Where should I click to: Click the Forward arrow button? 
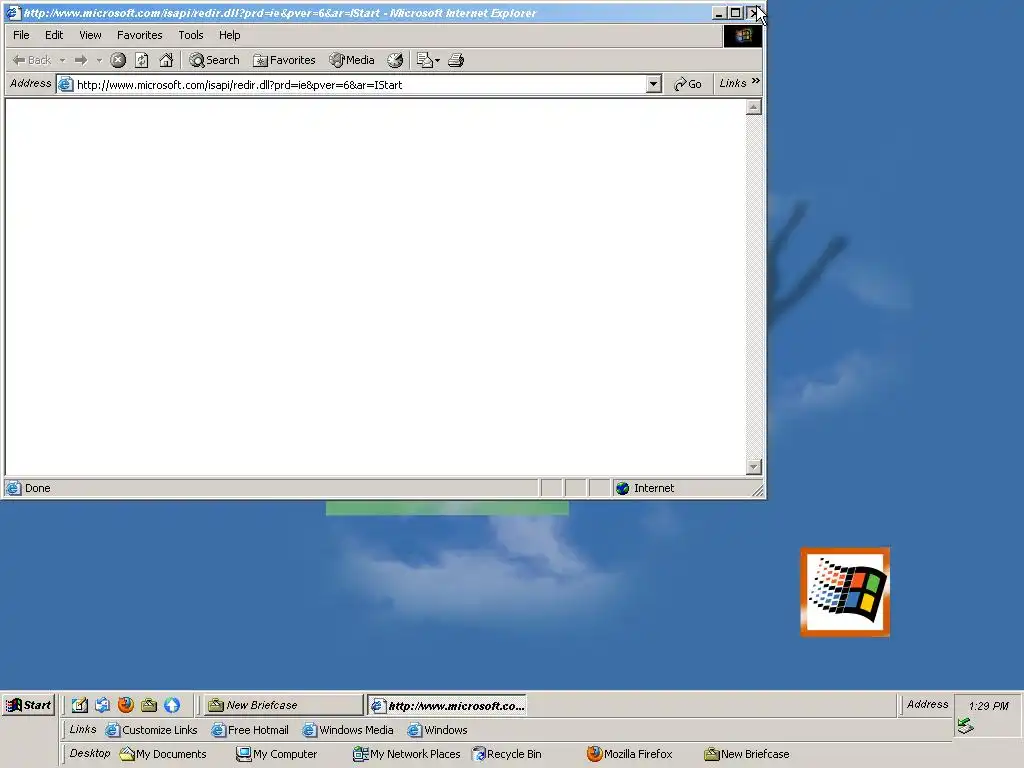[81, 60]
